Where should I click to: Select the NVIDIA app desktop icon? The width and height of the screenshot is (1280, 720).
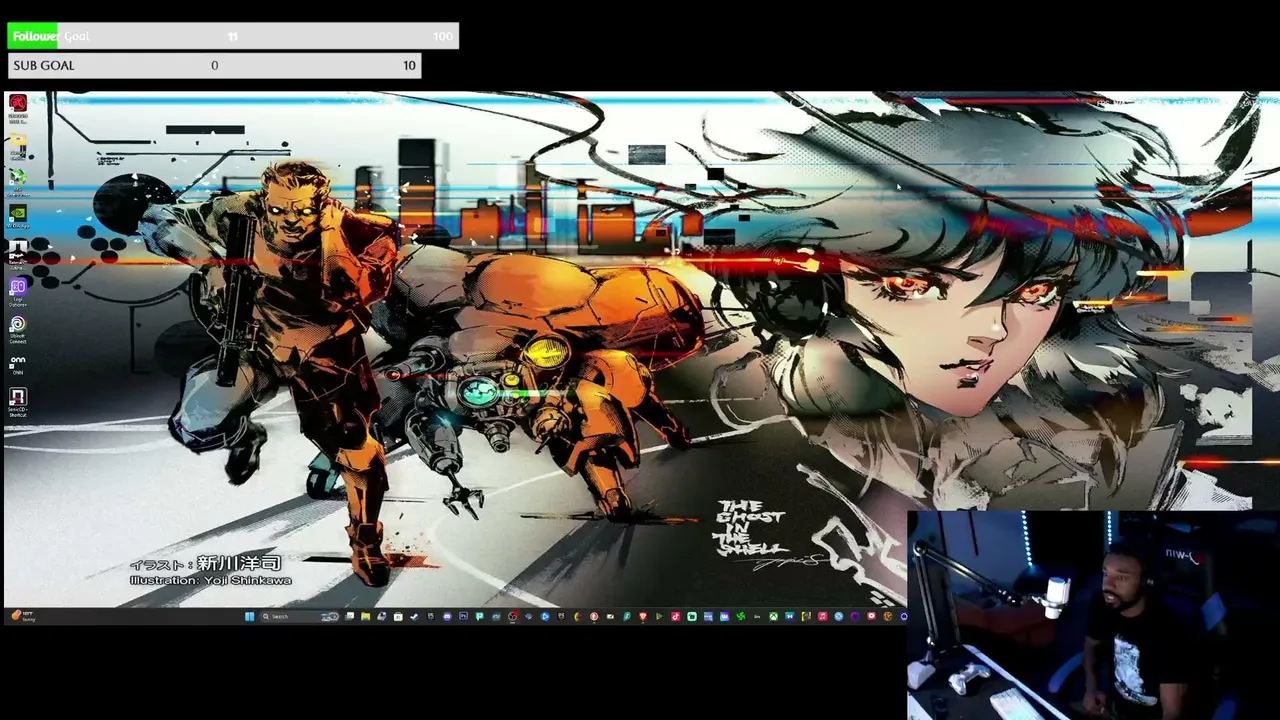18,217
